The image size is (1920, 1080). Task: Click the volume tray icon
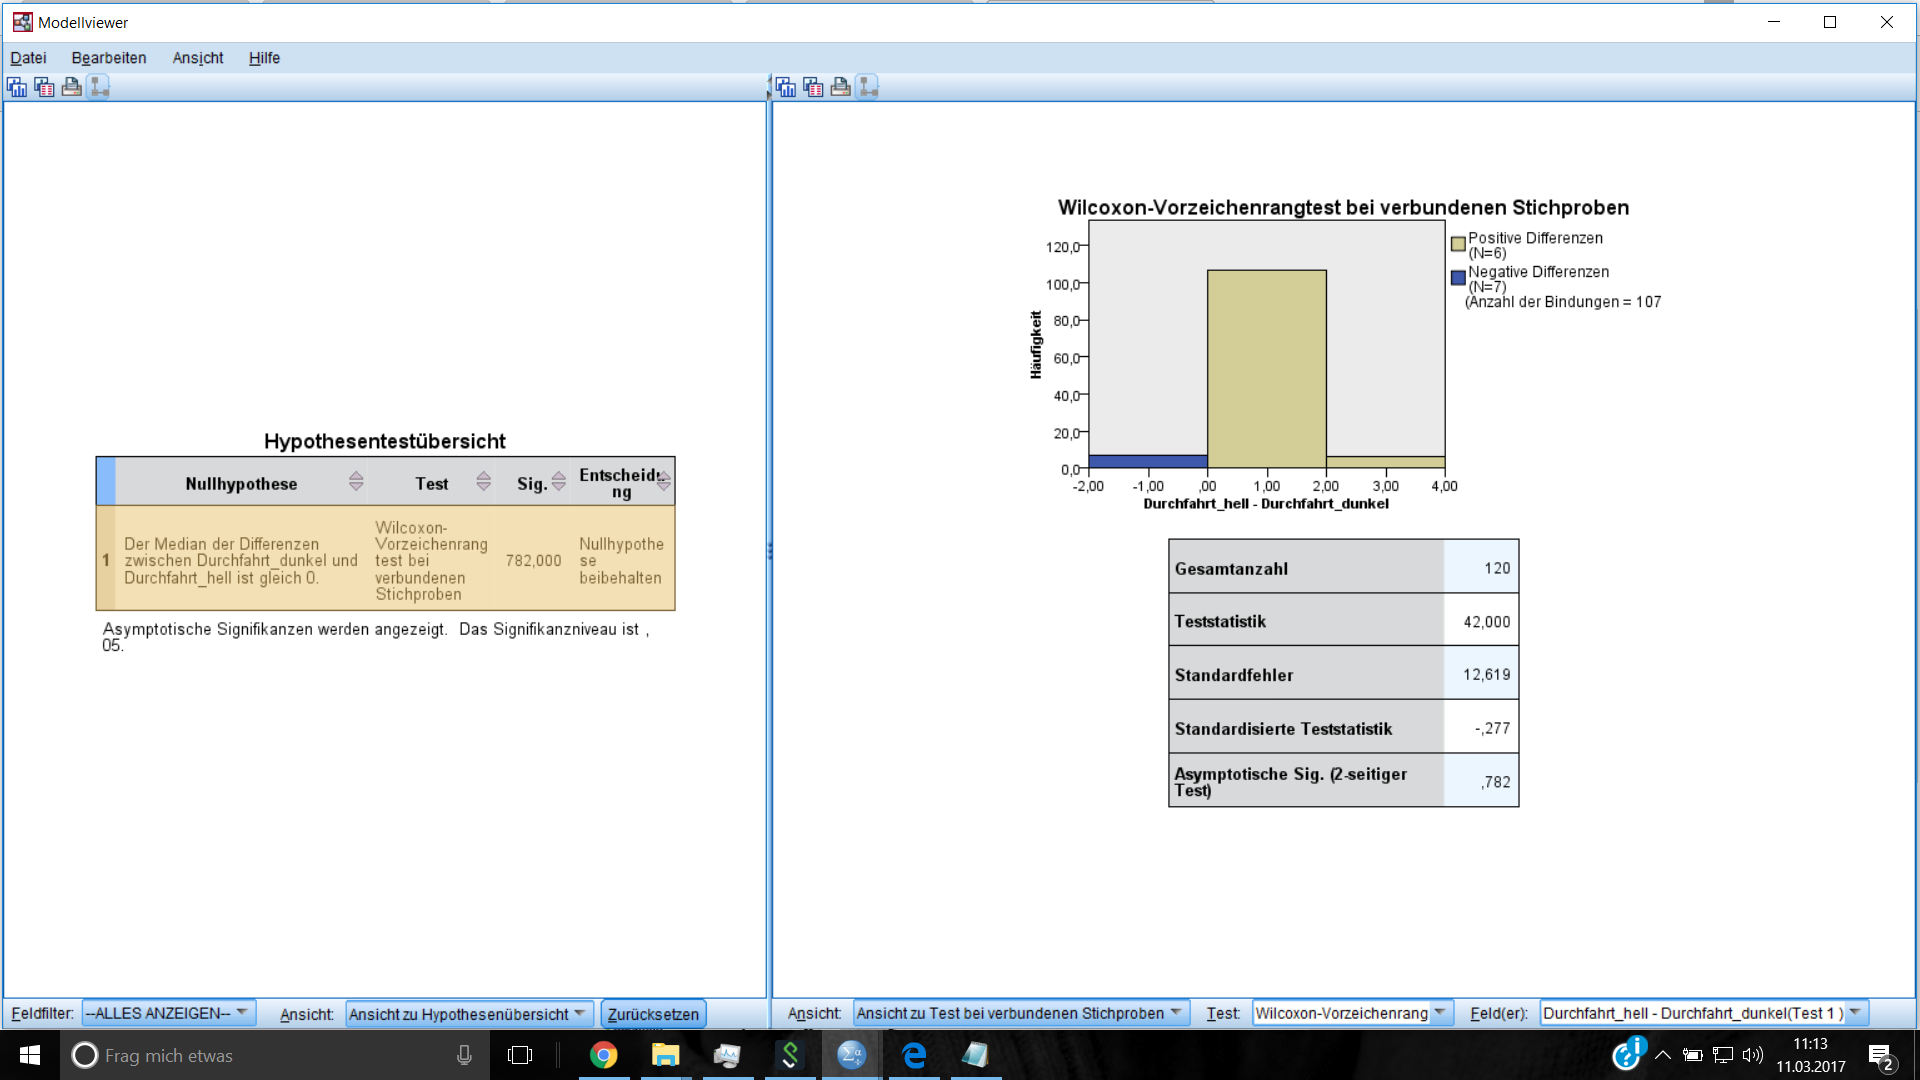coord(1753,1055)
